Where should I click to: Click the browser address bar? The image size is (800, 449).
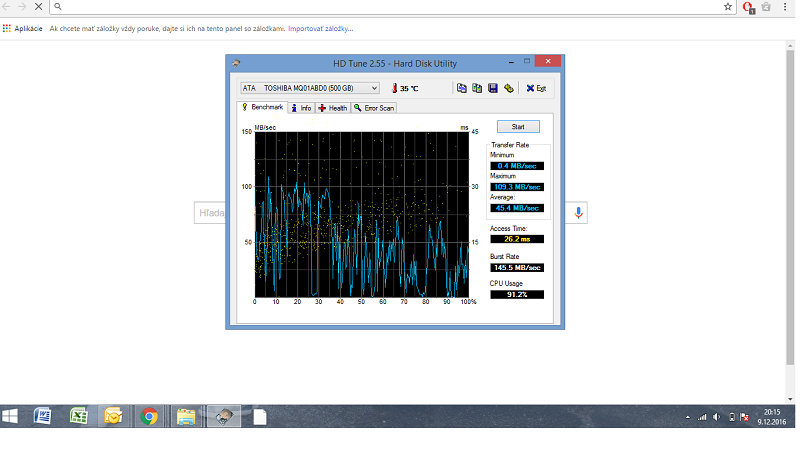(390, 6)
